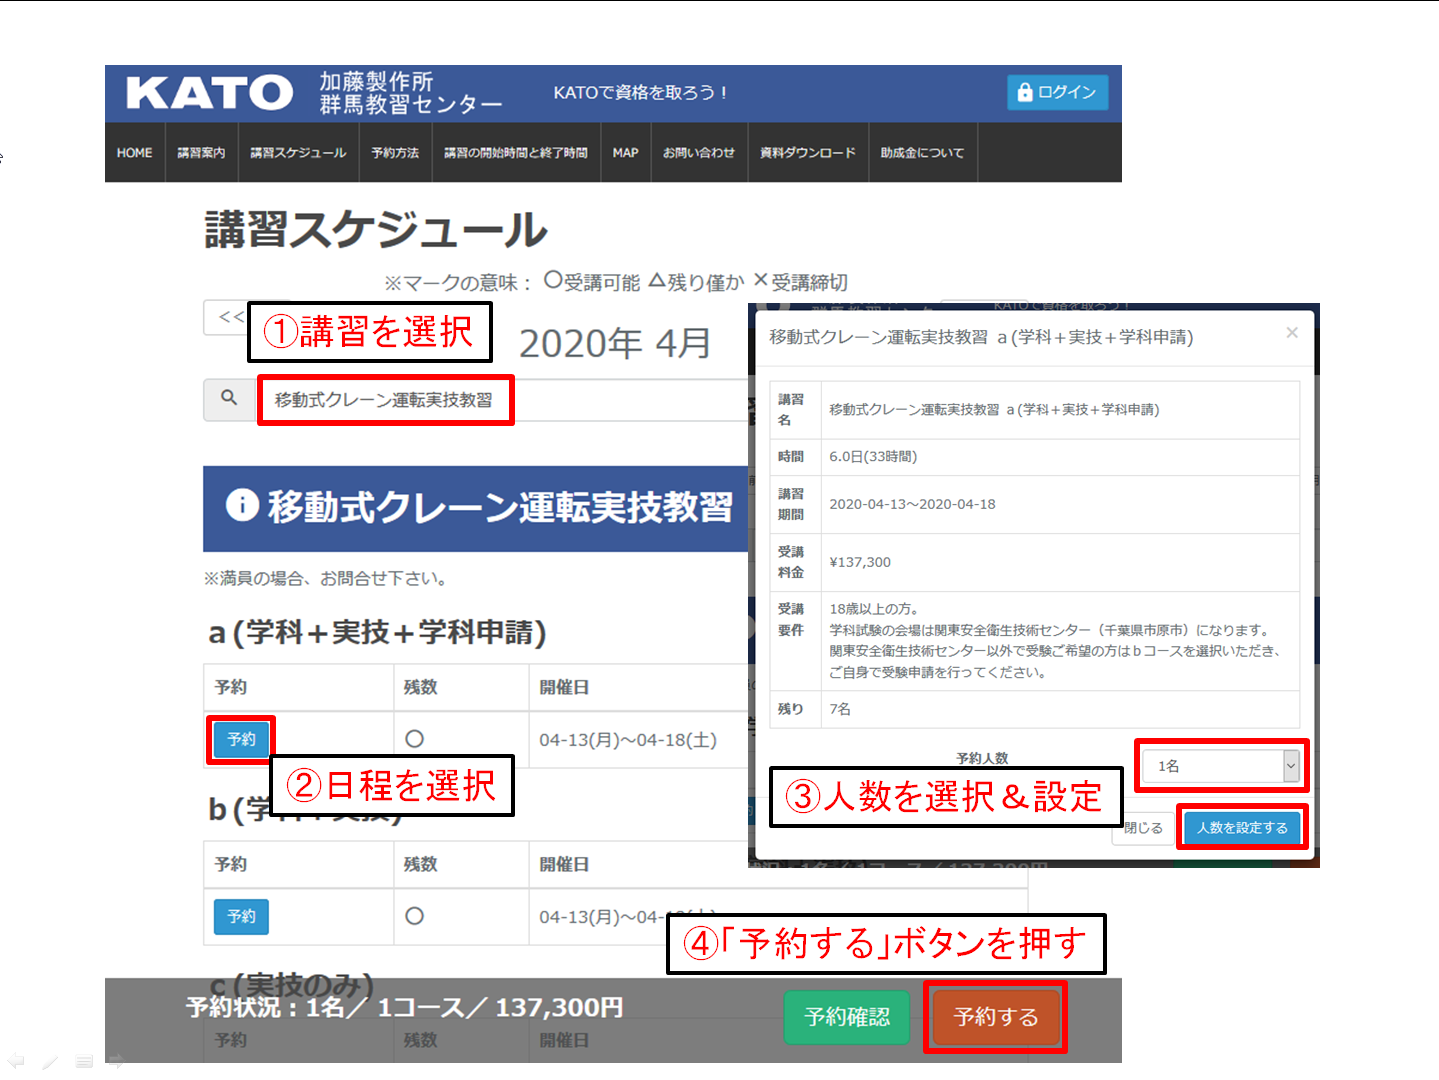Screen dimensions: 1439x1080
Task: Click the date 04-13(月)〜04-18(土) in course a
Action: coord(628,740)
